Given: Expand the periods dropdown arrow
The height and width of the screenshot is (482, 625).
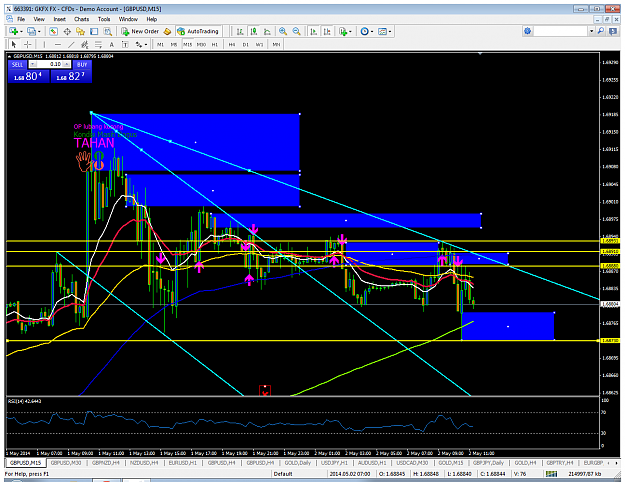Looking at the screenshot, I should point(372,31).
